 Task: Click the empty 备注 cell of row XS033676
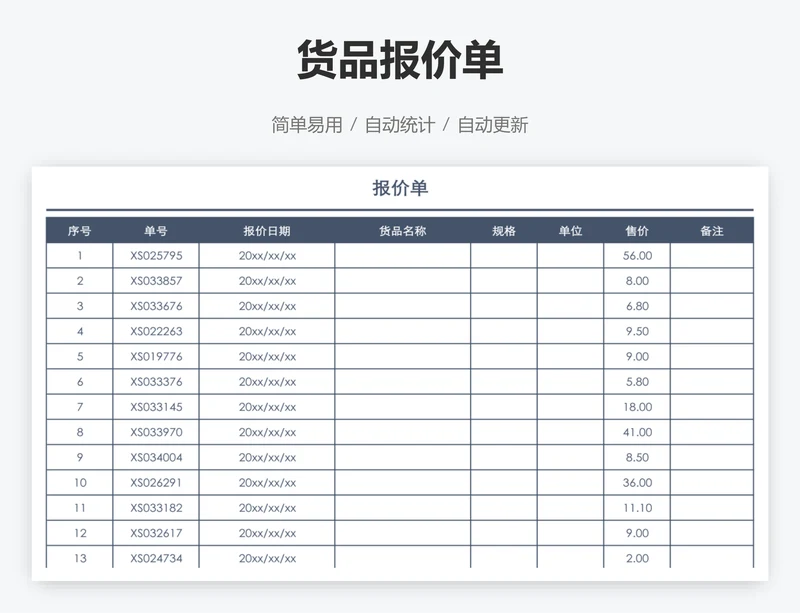(712, 306)
